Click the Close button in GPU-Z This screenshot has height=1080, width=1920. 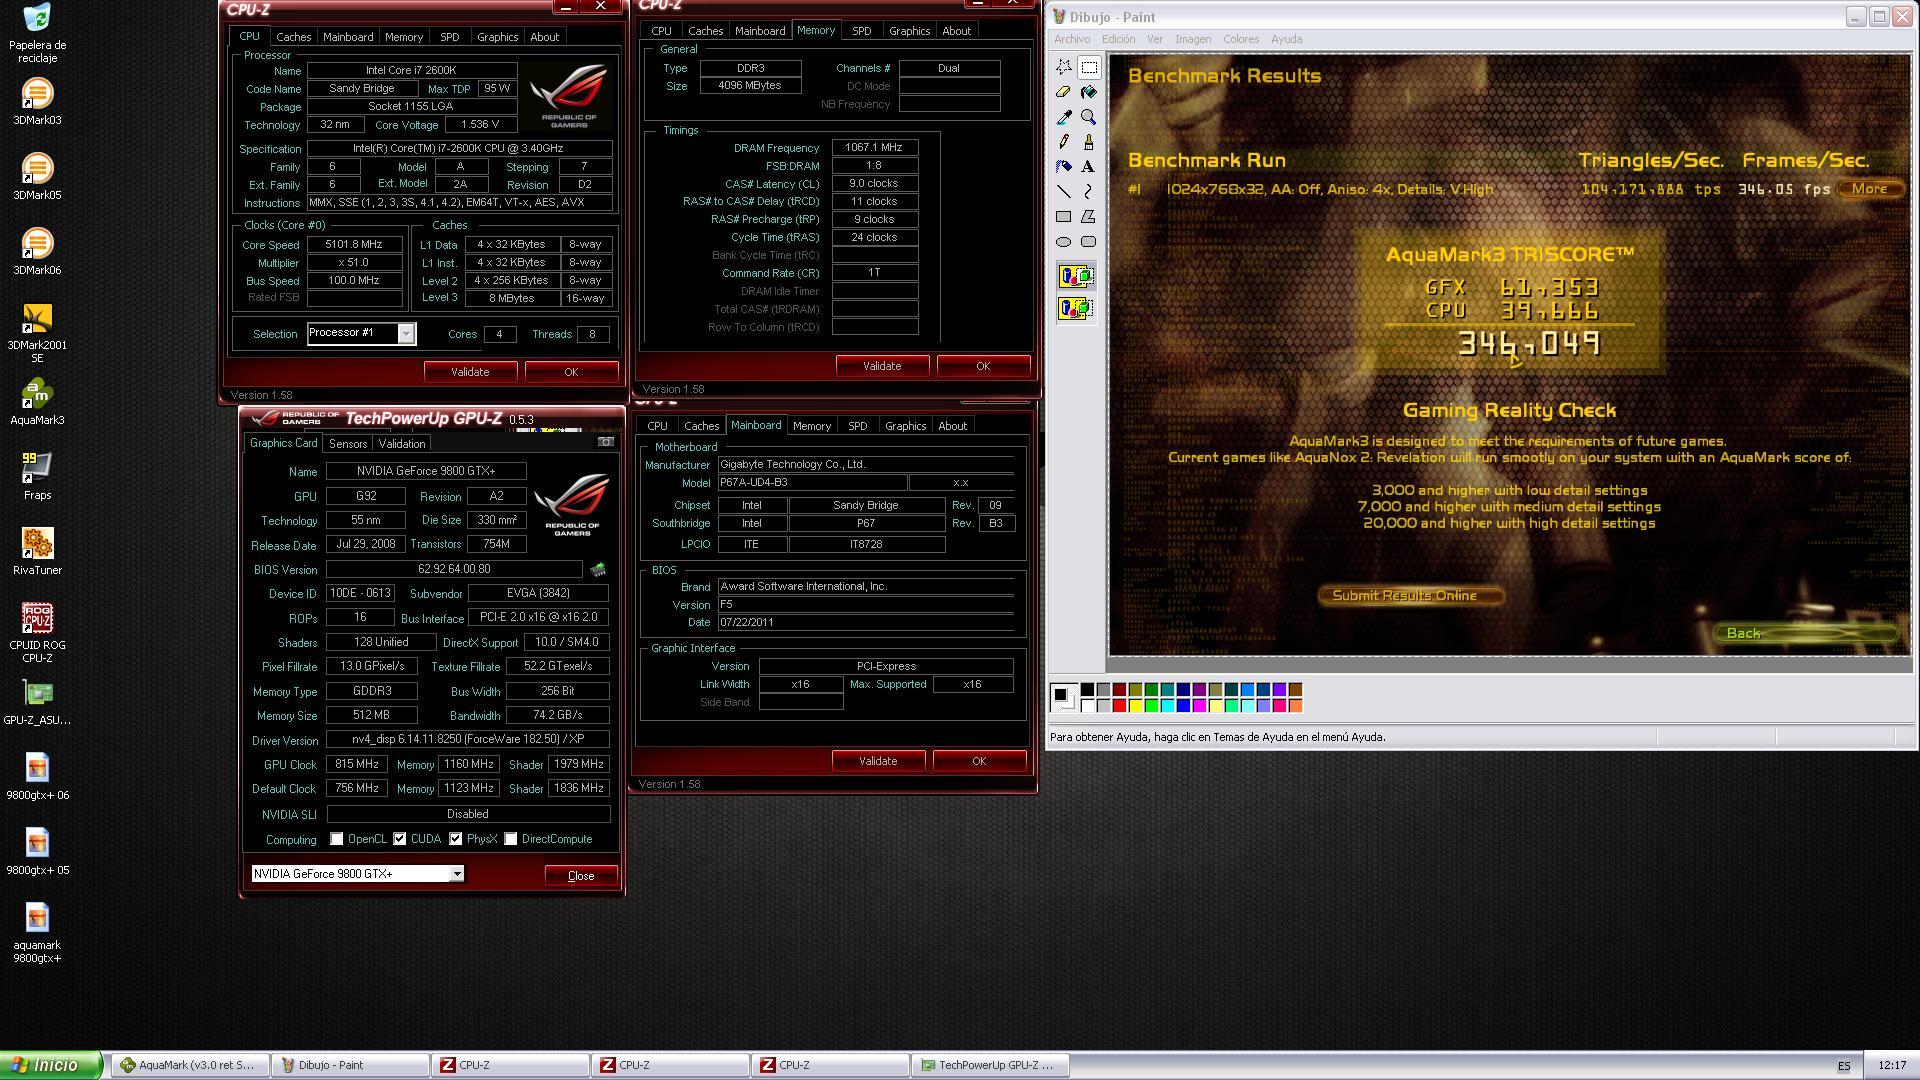coord(581,876)
